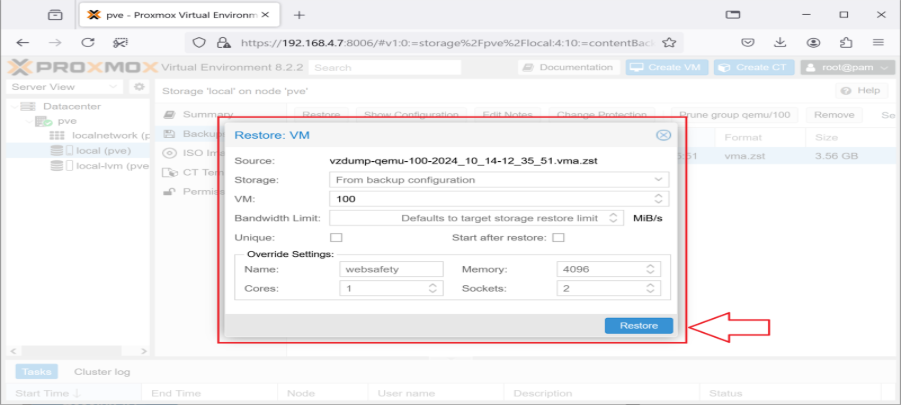The width and height of the screenshot is (901, 405).
Task: Open the Firefox downloads icon
Action: tap(781, 43)
